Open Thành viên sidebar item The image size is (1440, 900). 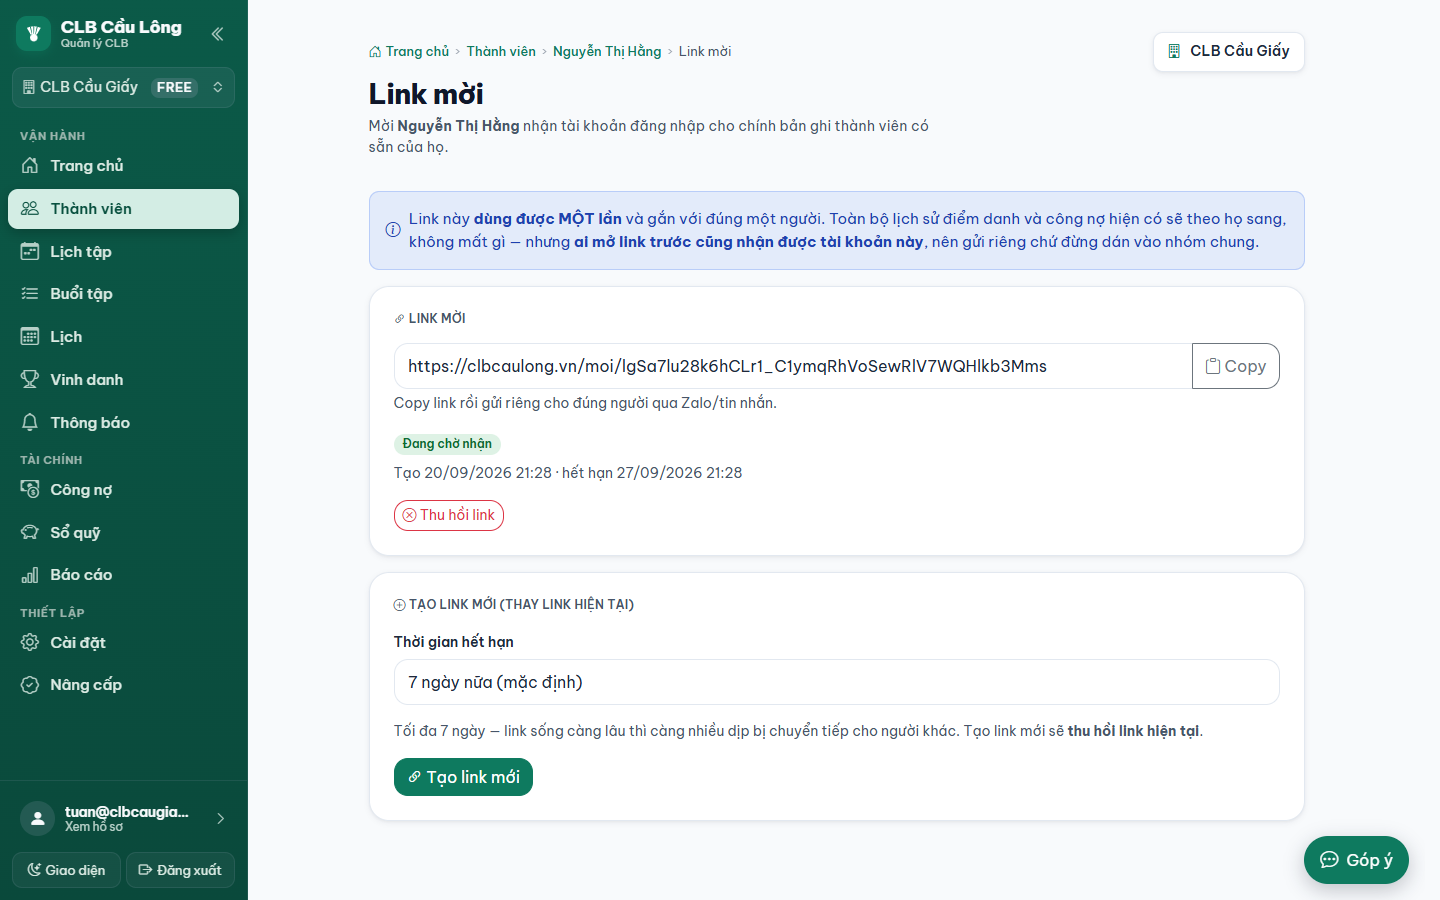(x=123, y=209)
